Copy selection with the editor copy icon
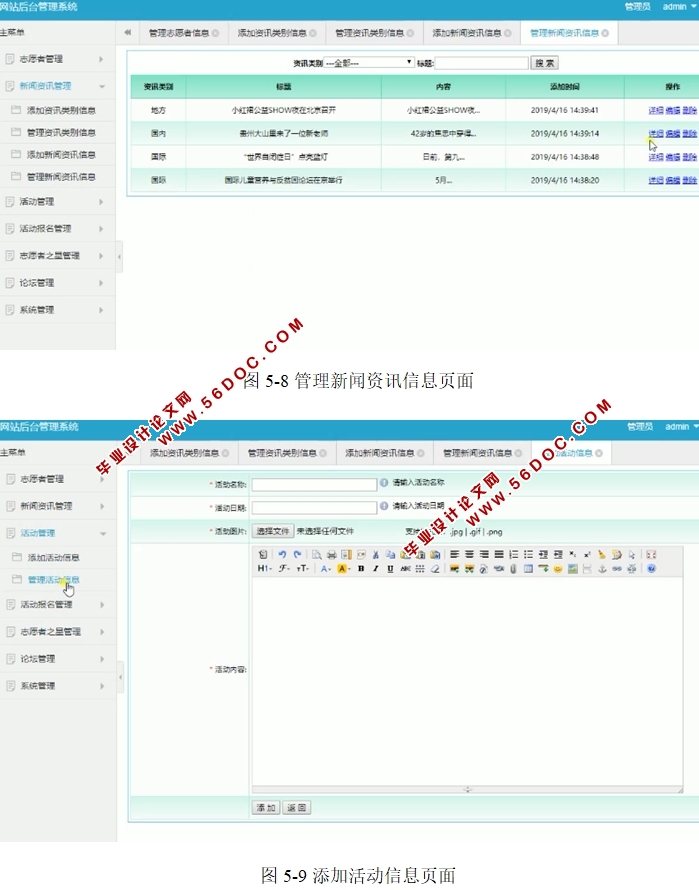Screen dimensions: 699x890 pos(390,555)
